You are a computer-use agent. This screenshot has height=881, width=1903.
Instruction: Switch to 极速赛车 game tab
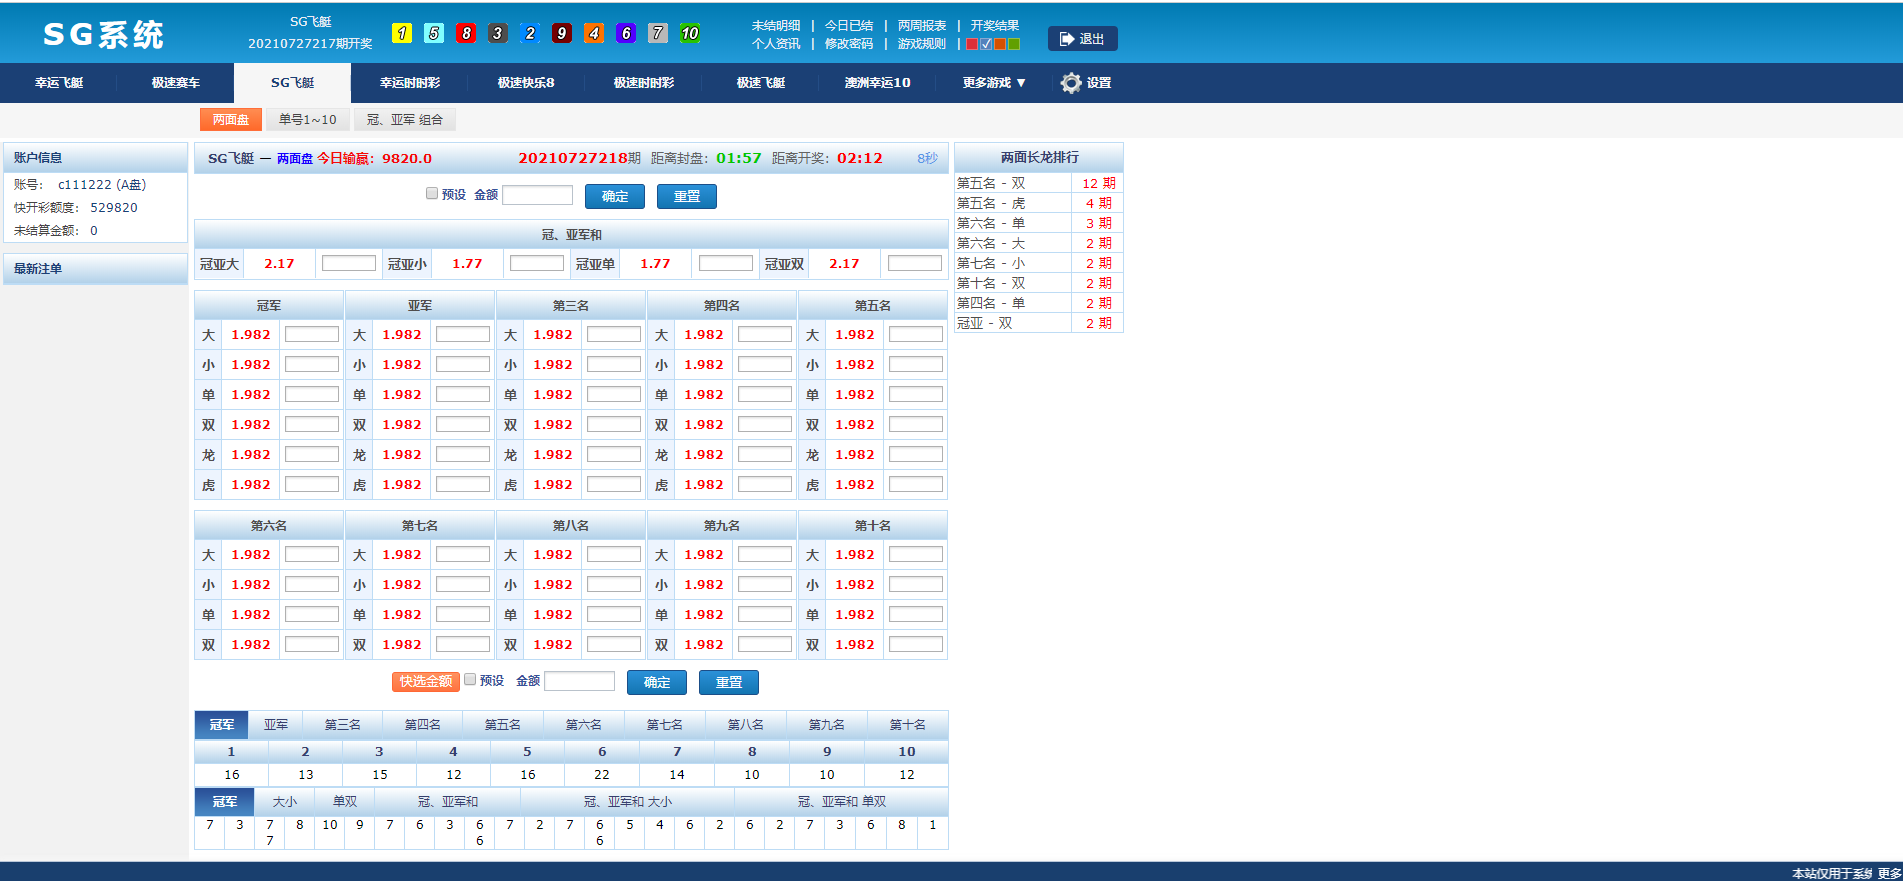point(176,83)
